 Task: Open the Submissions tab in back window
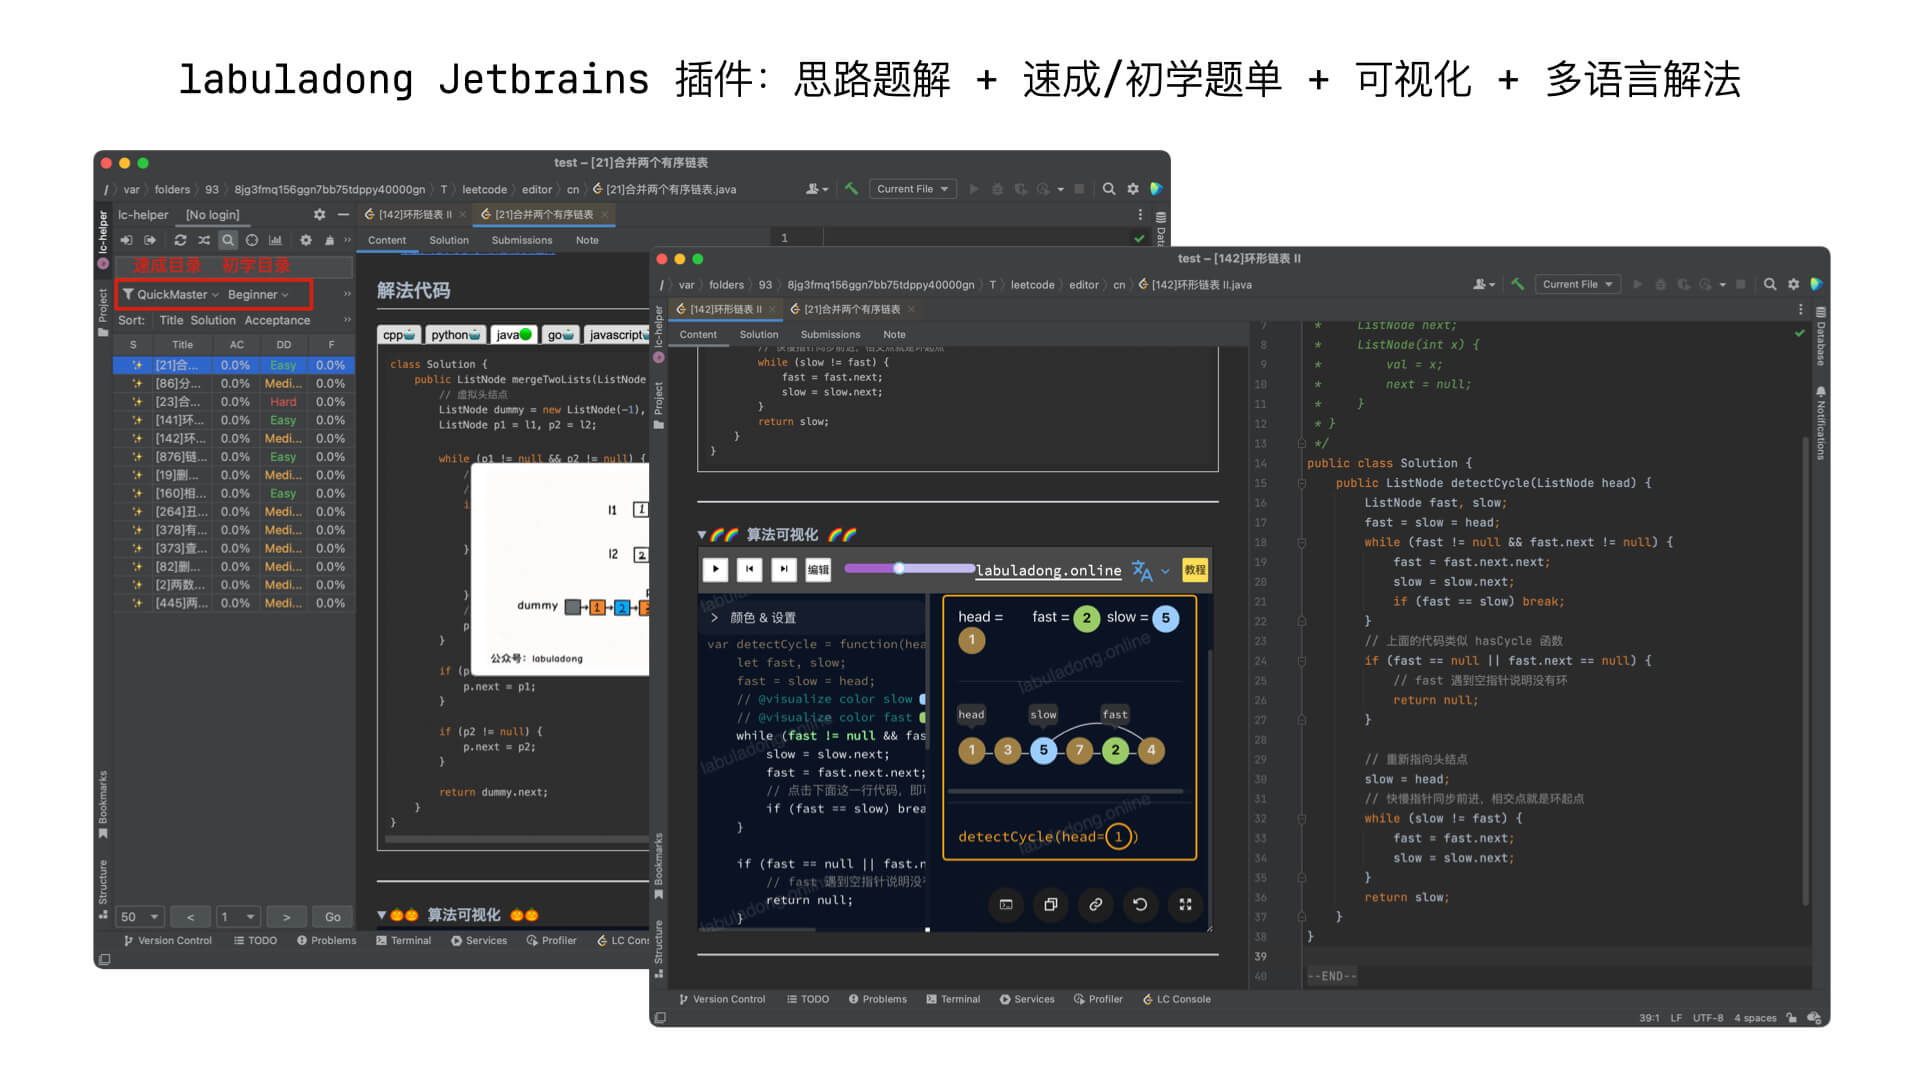click(x=522, y=240)
